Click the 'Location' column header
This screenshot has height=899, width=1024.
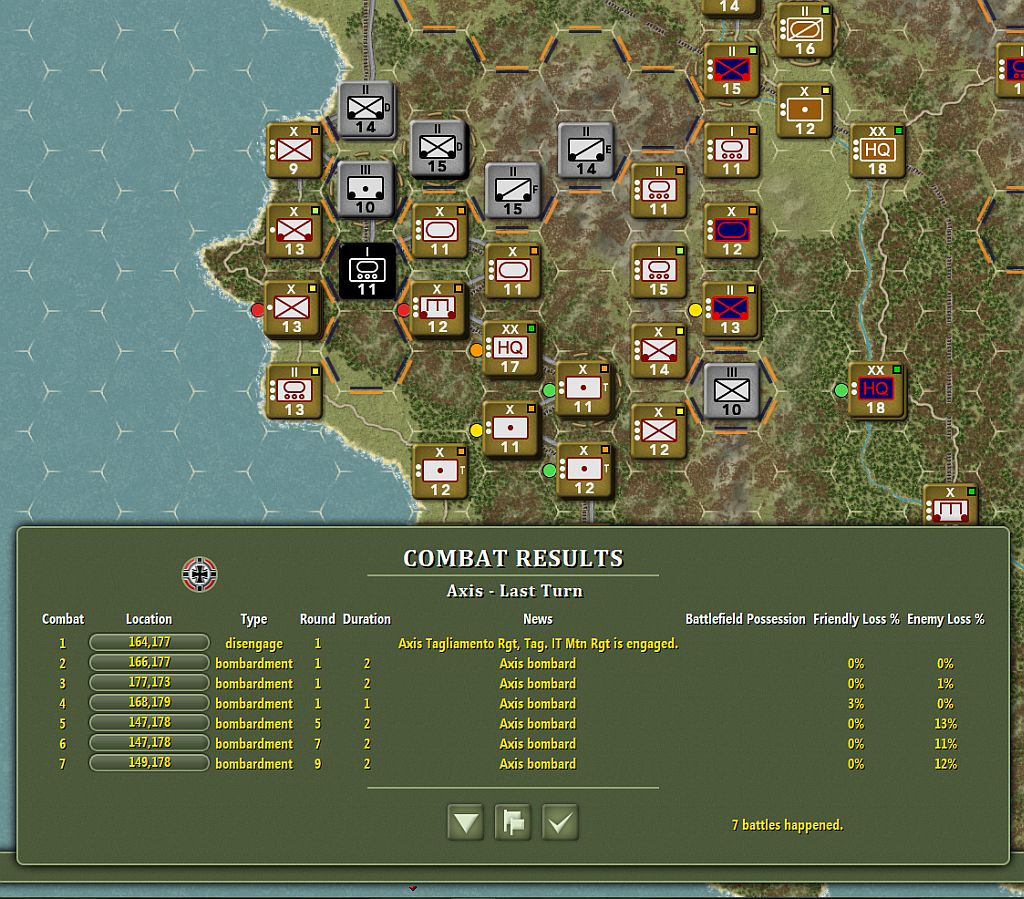tap(149, 619)
